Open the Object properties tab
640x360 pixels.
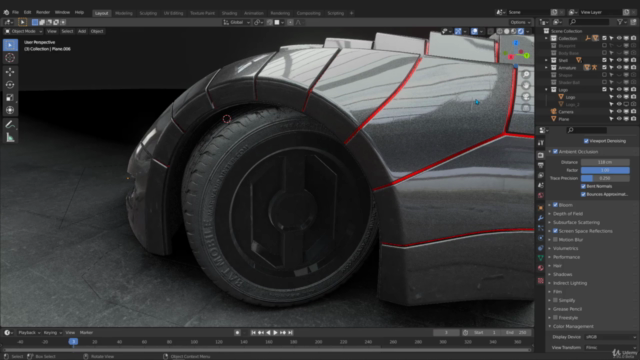[x=541, y=208]
